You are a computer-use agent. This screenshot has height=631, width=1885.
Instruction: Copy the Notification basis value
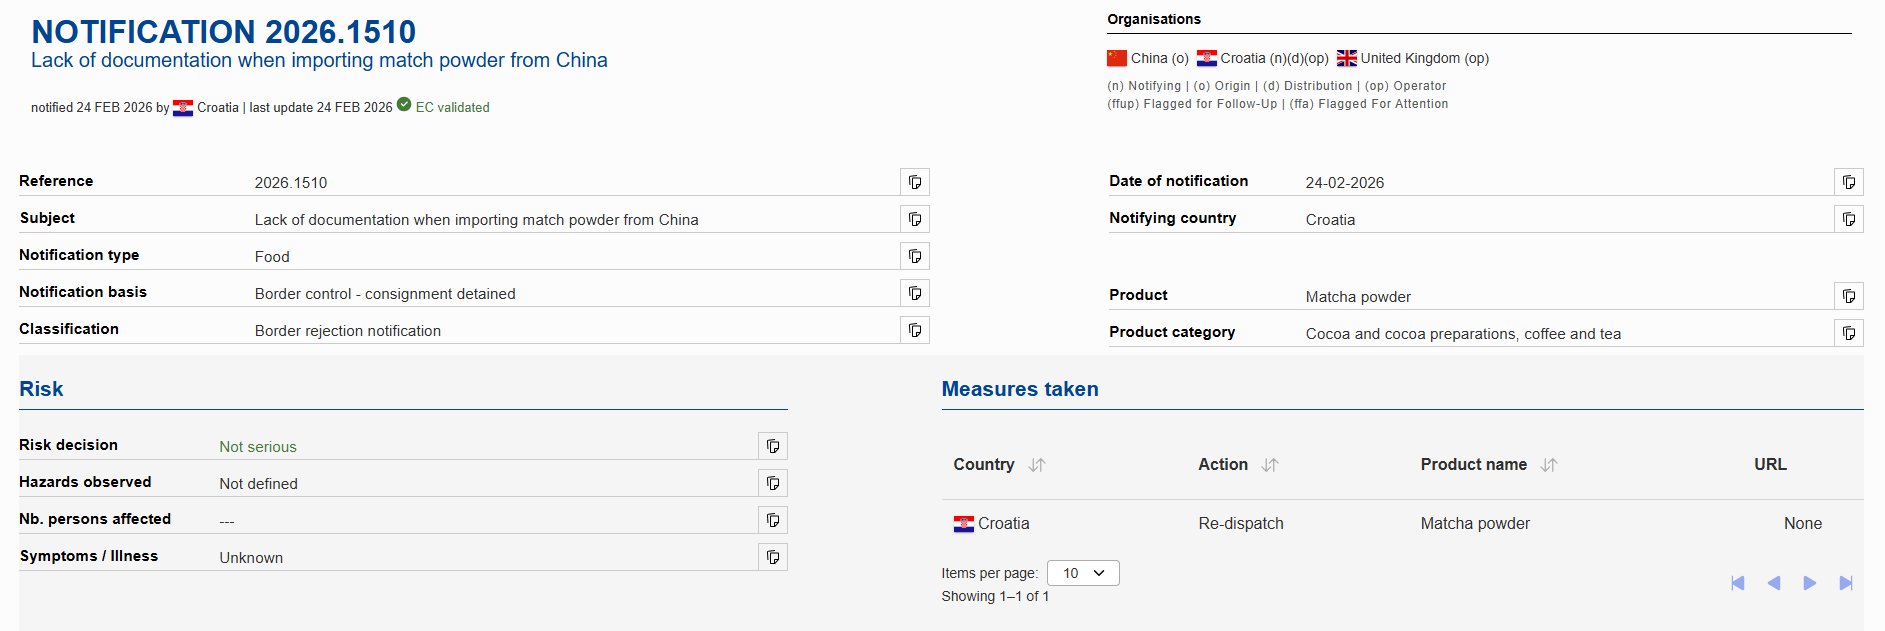(x=915, y=293)
